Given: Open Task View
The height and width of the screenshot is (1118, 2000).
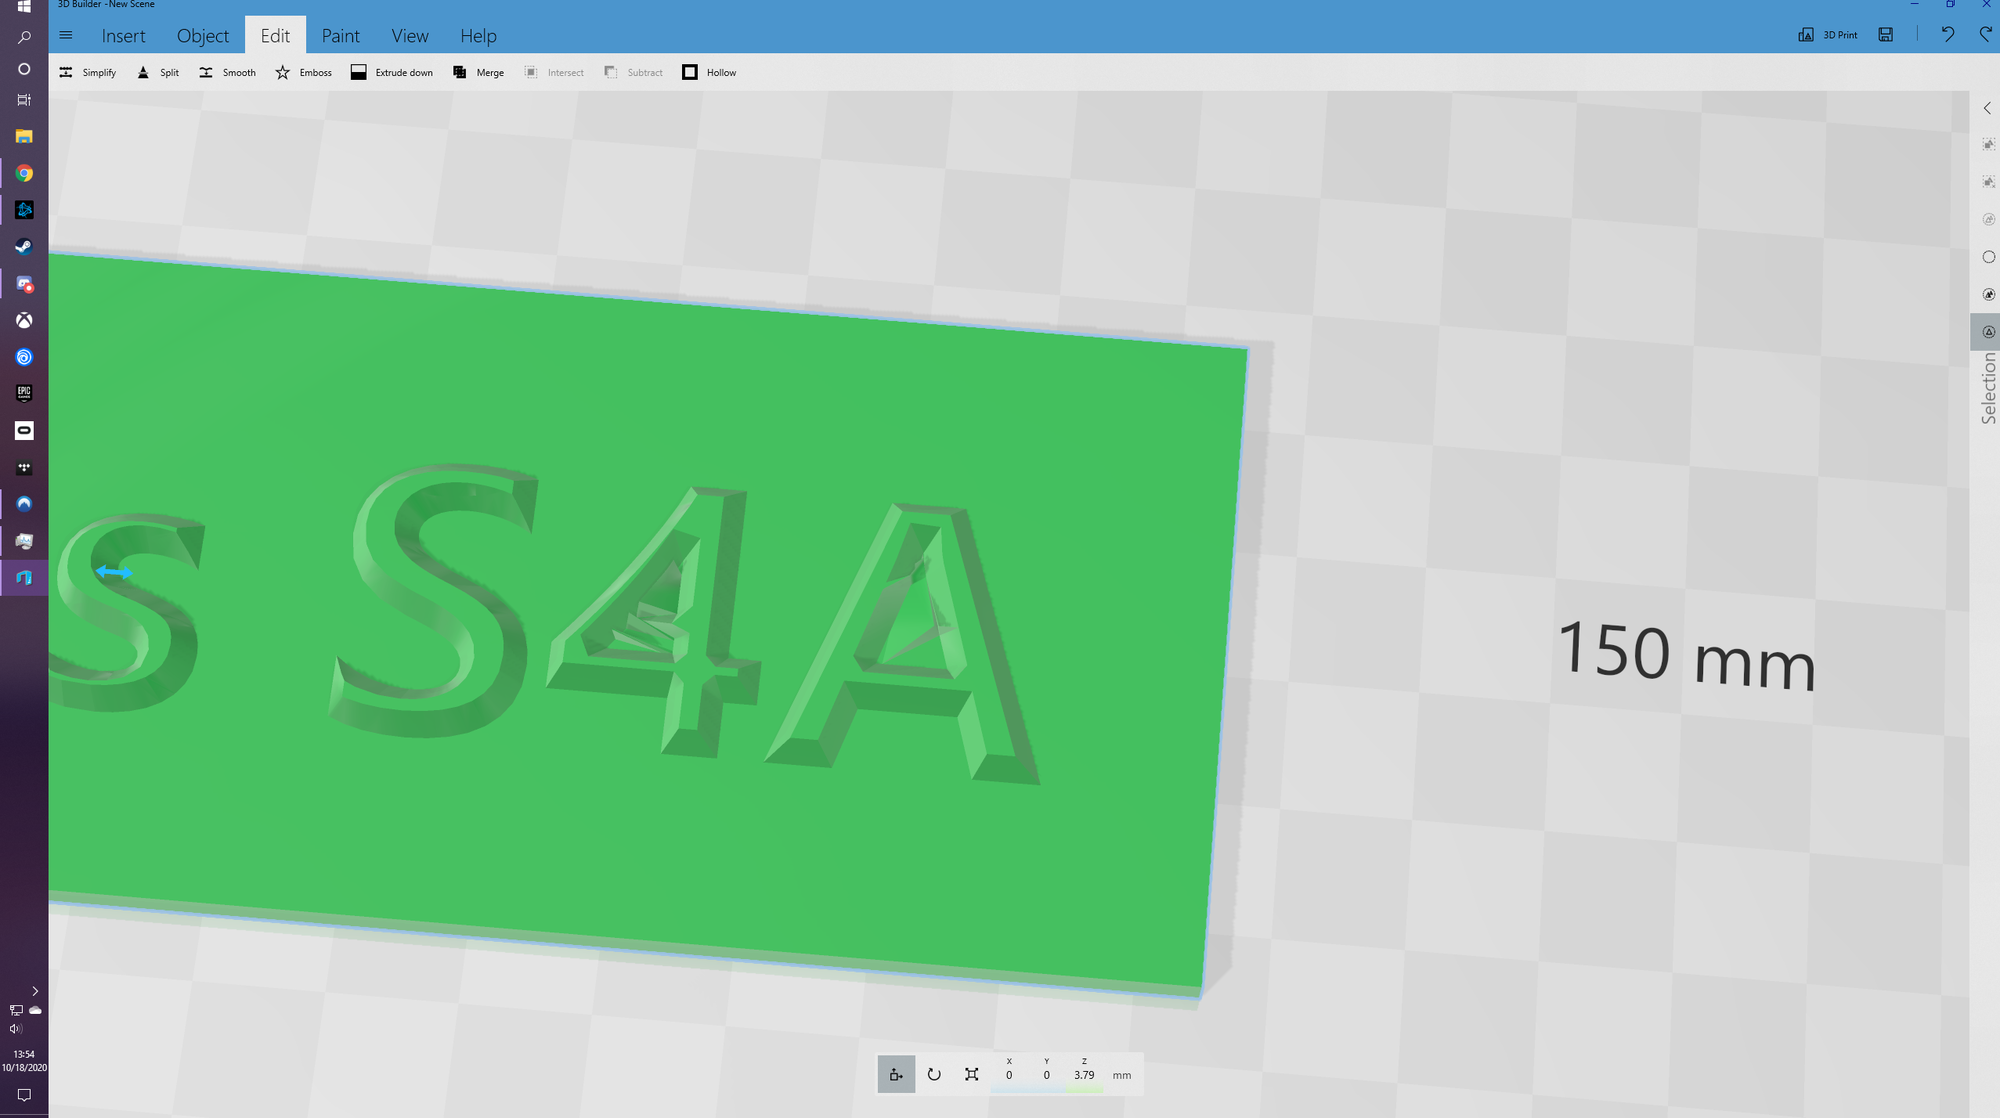Looking at the screenshot, I should 24,100.
